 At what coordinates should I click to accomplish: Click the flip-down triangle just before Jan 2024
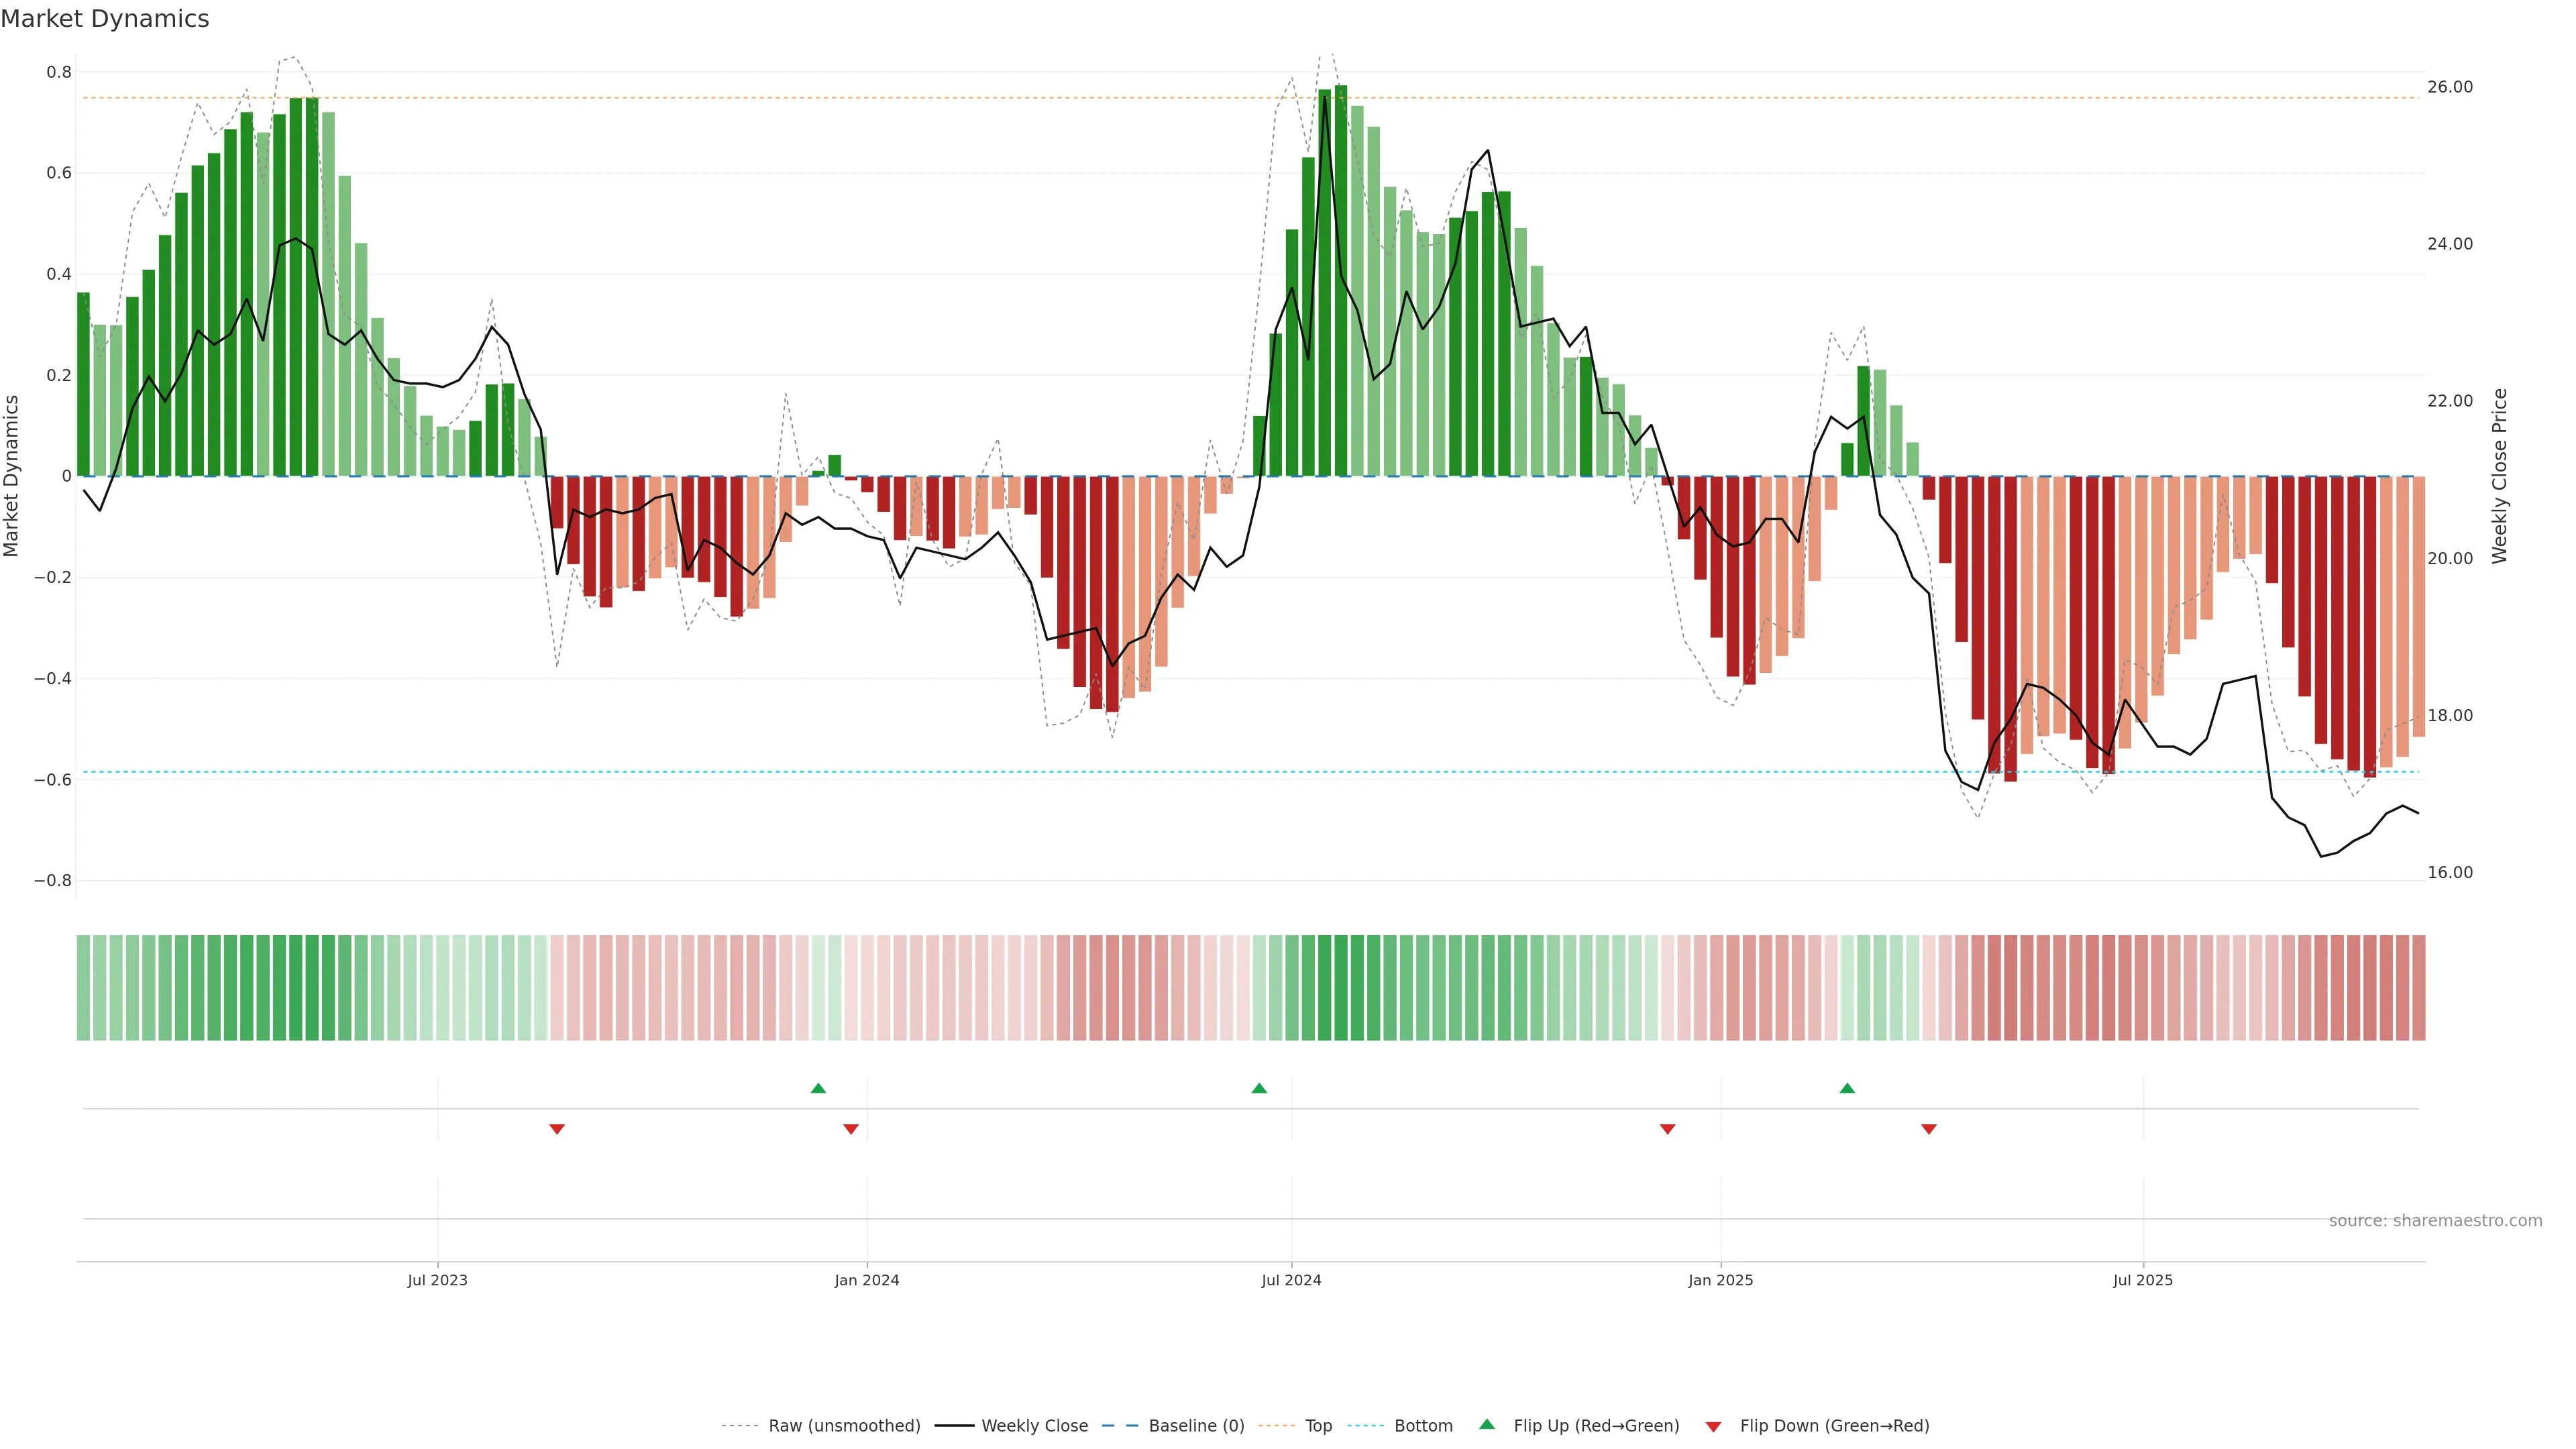click(851, 1129)
